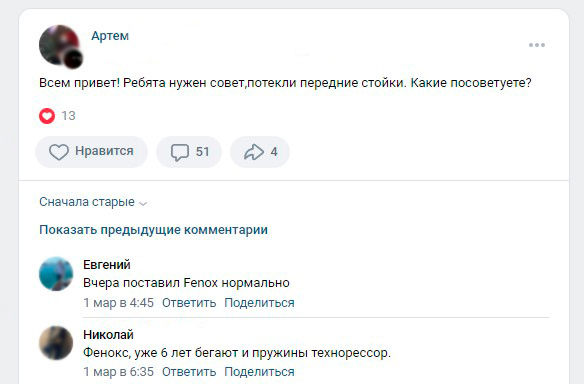Screen dimensions: 584x384
Task: Show previous comments via Показать предыдущие комментарии
Action: pyautogui.click(x=153, y=230)
